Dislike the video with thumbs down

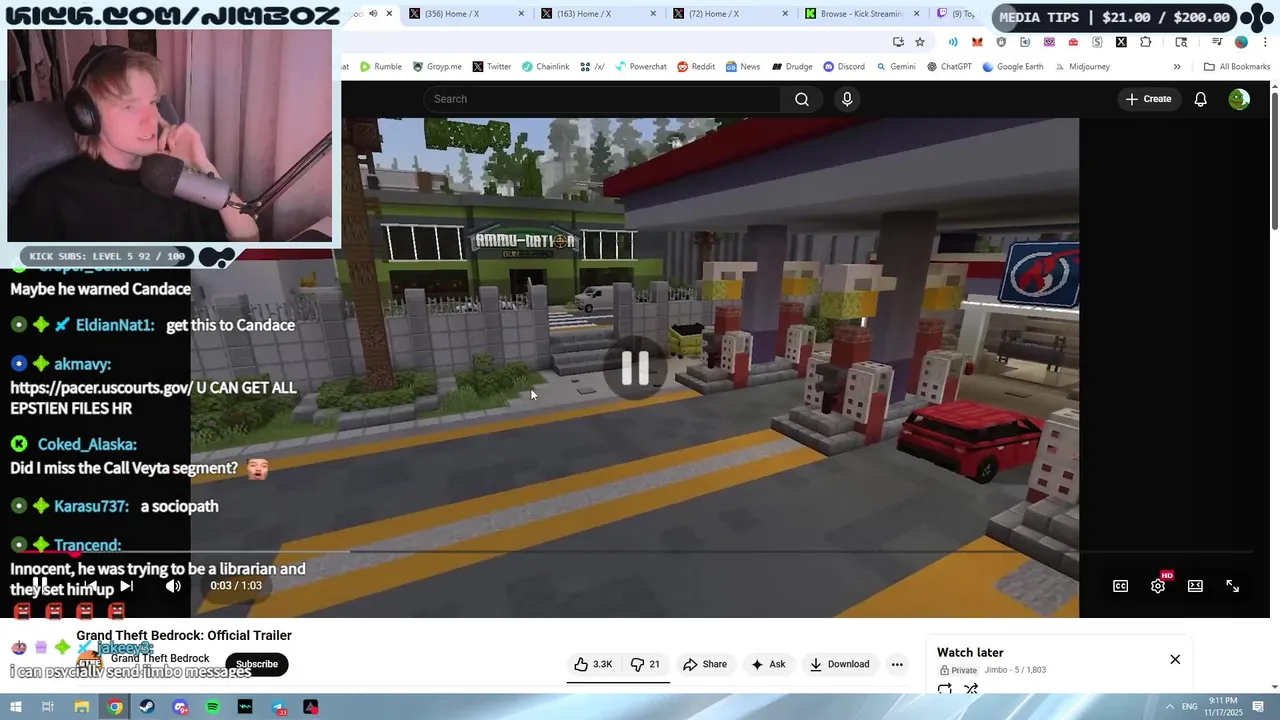(x=645, y=664)
